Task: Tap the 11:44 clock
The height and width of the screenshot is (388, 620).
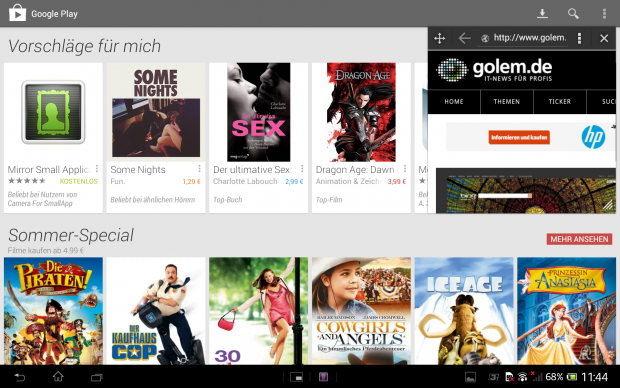Action: point(595,377)
